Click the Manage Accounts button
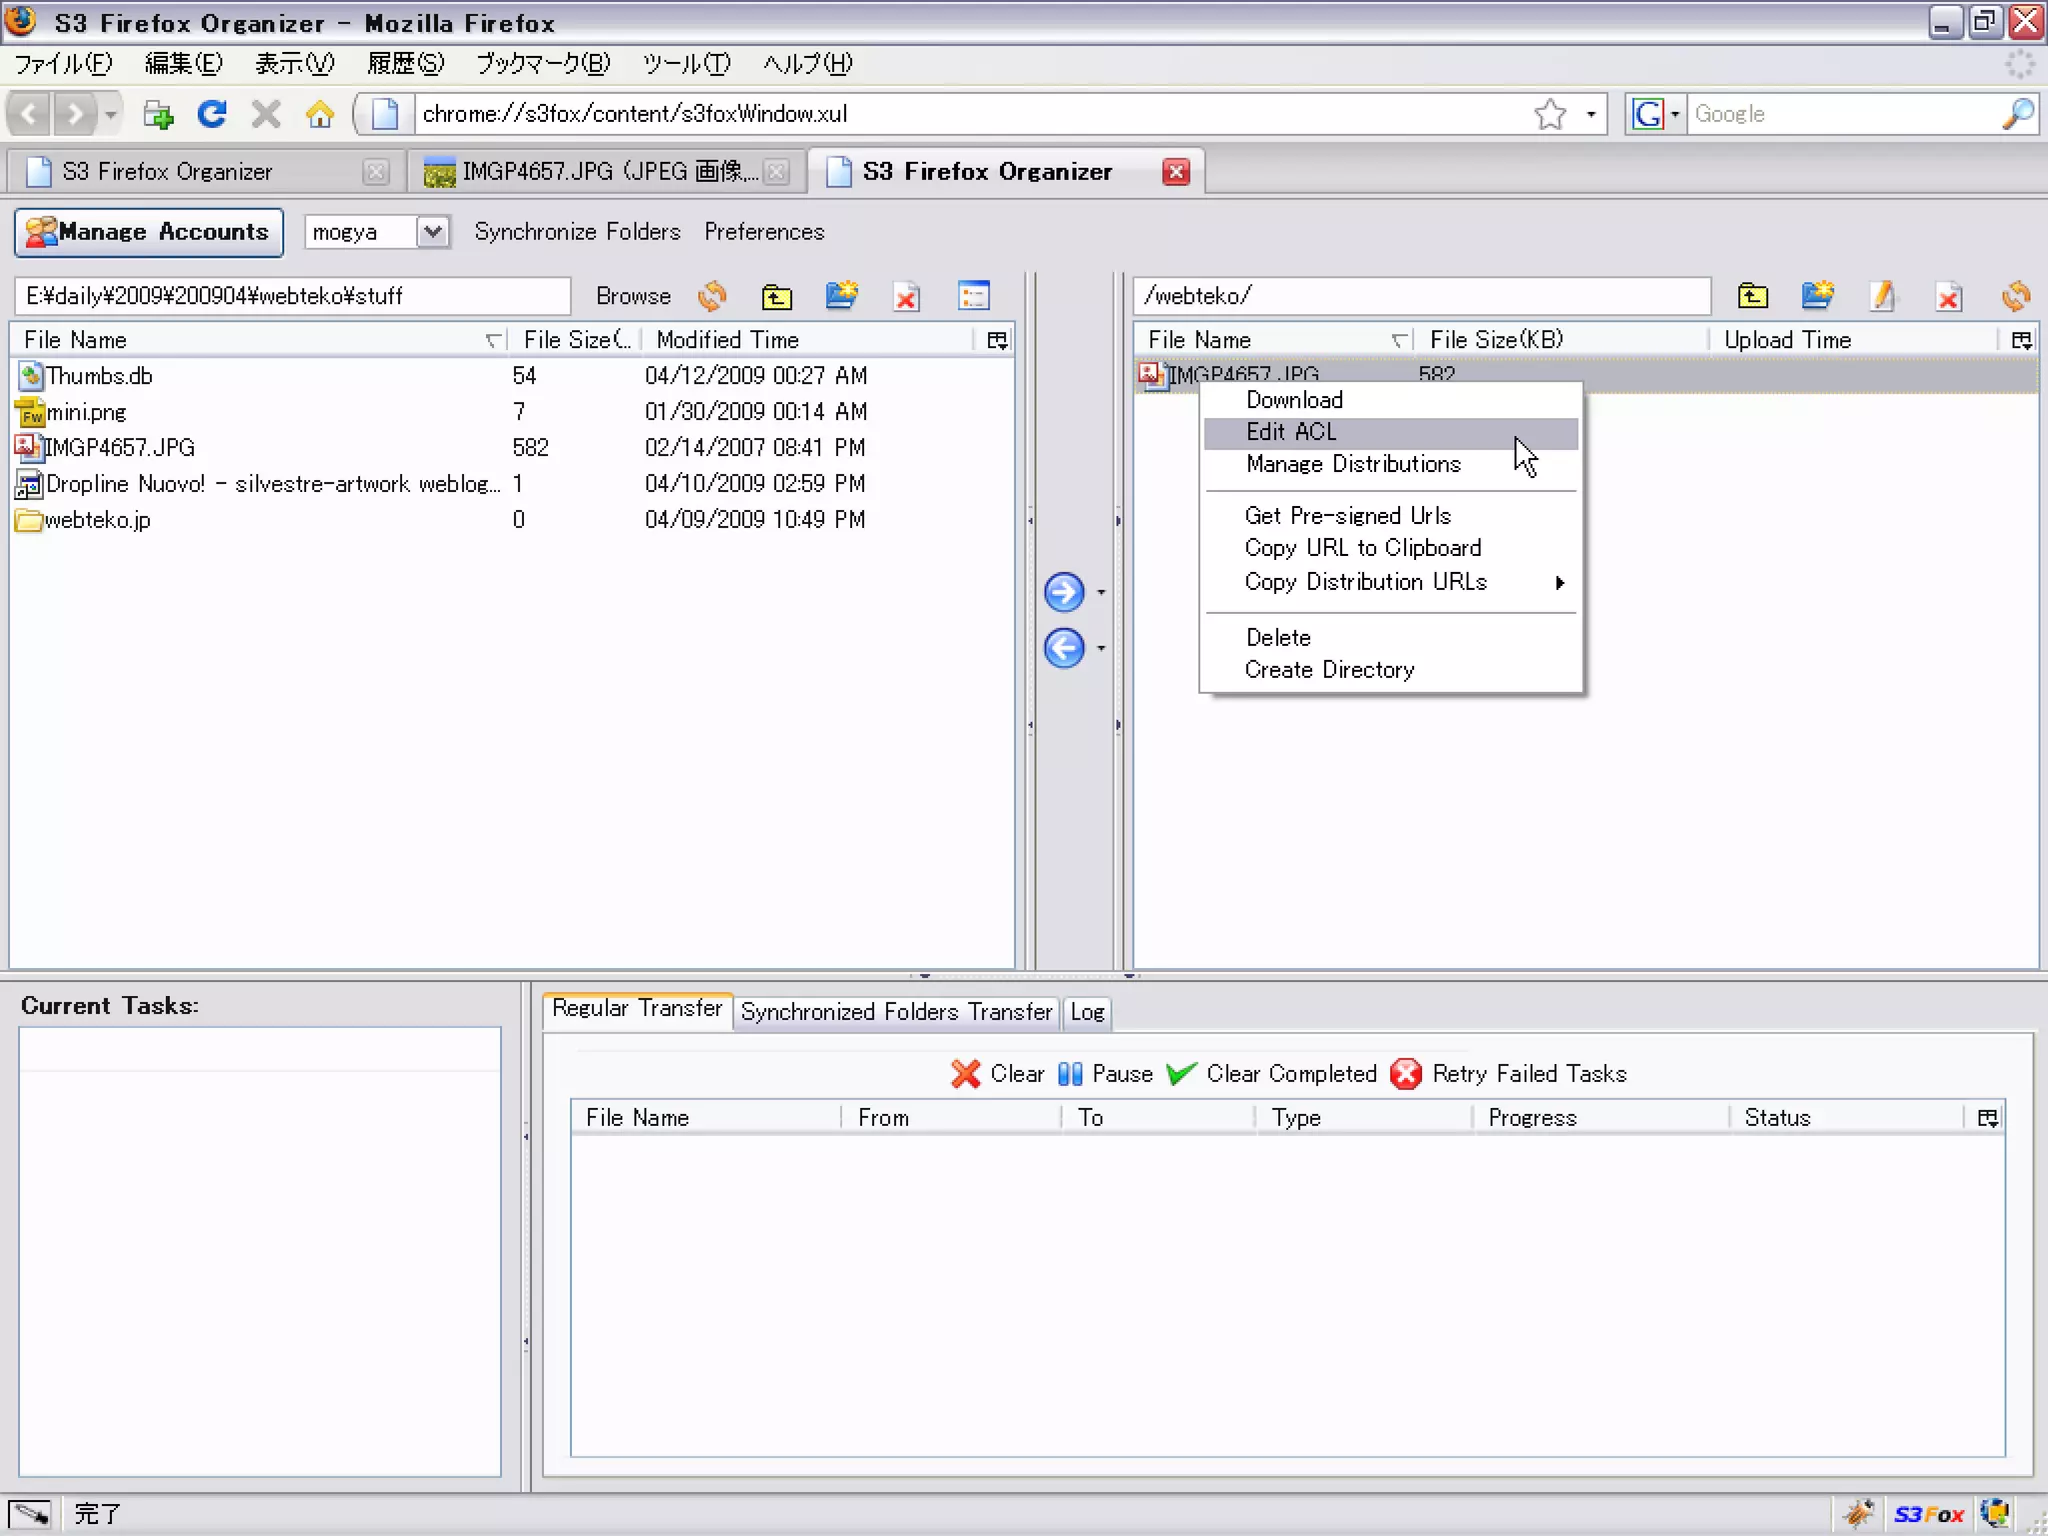The width and height of the screenshot is (2048, 1536). (148, 232)
